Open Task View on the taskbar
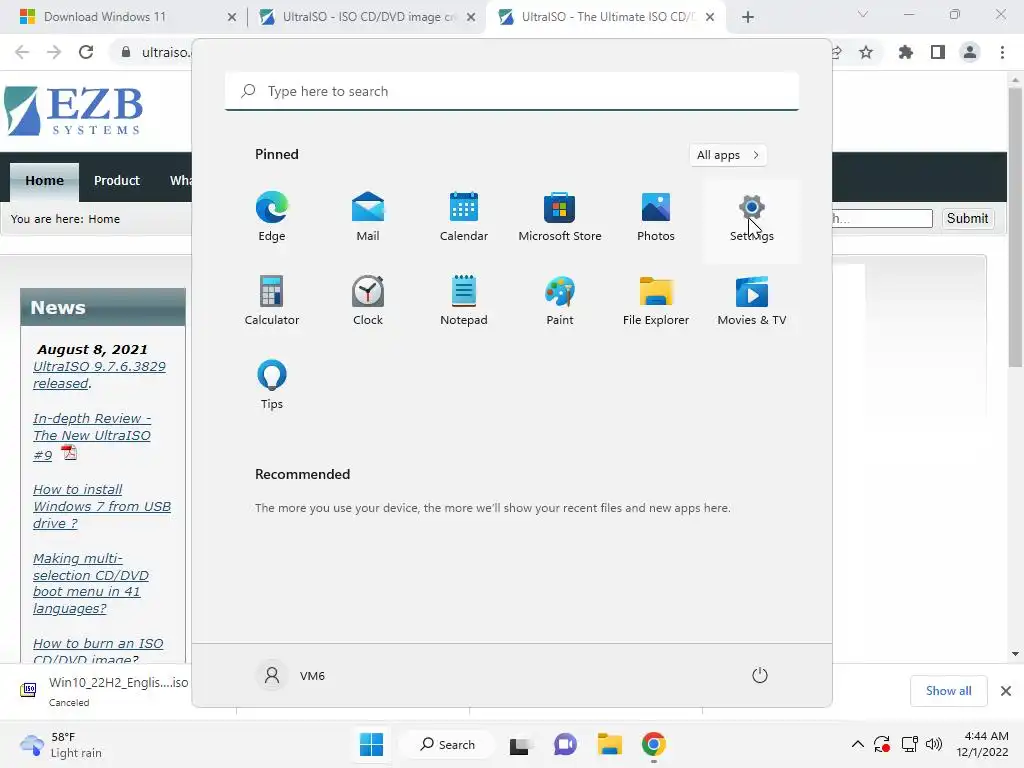Image resolution: width=1024 pixels, height=768 pixels. click(x=520, y=744)
